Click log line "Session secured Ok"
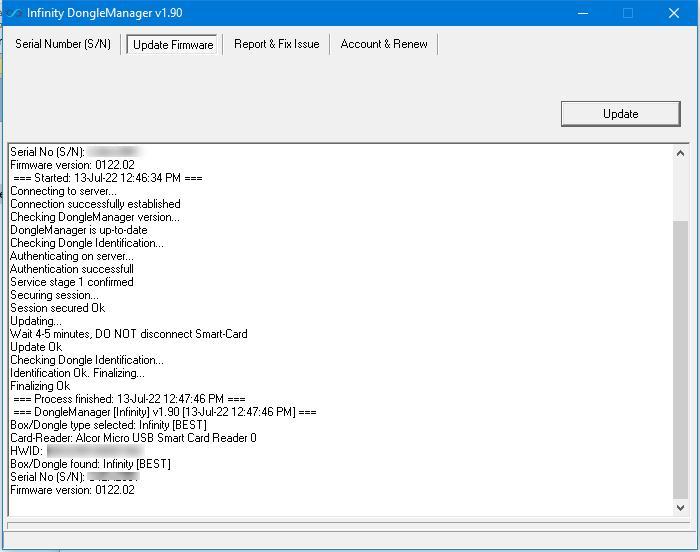Image resolution: width=700 pixels, height=552 pixels. [x=58, y=308]
